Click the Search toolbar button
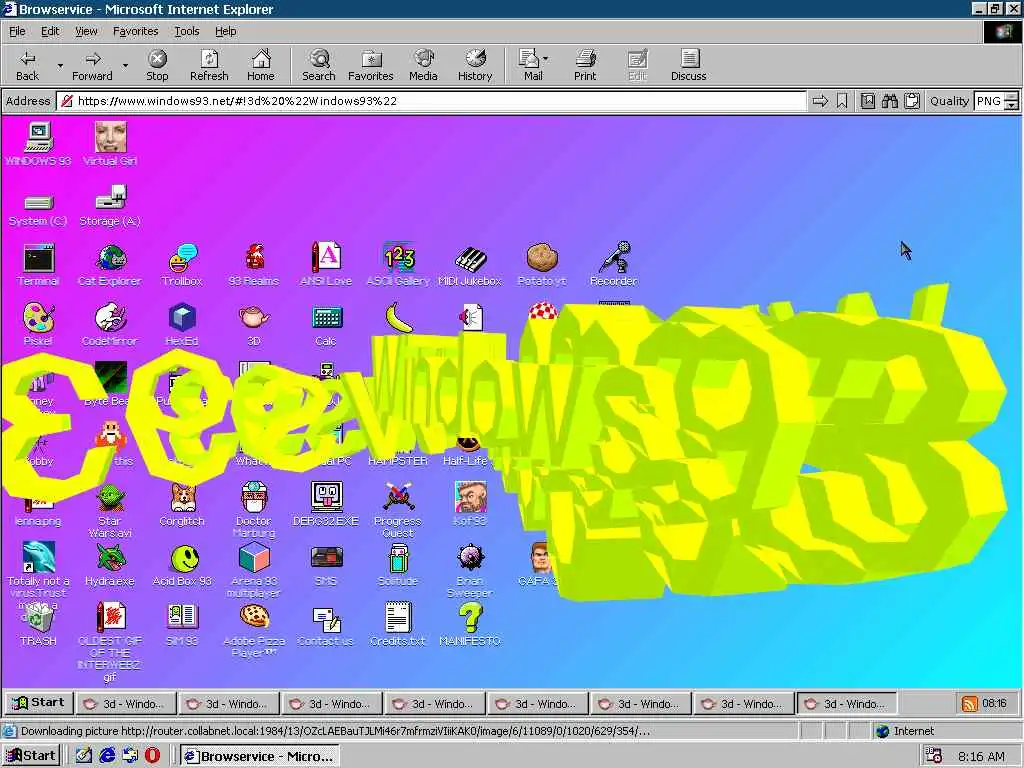 point(319,65)
